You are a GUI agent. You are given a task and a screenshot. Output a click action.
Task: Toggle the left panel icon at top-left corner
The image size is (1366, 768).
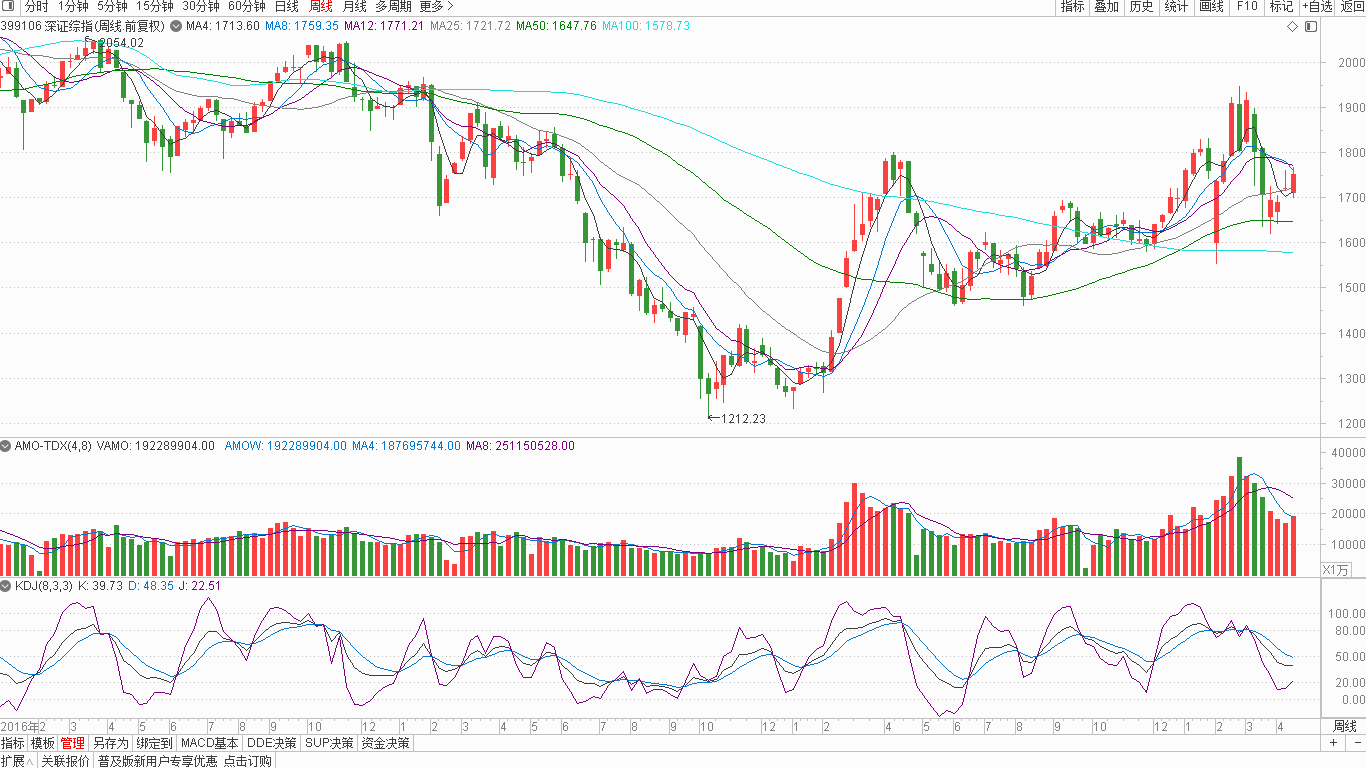(9, 7)
